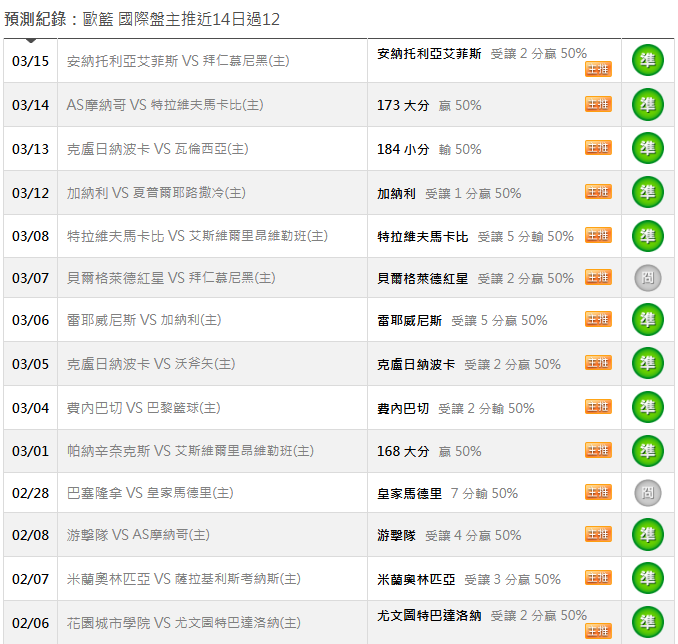This screenshot has height=644, width=678.
Task: Open match 安納托利亞艾菲斯 VS 拜仁慕尼黑(主)
Action: (178, 61)
